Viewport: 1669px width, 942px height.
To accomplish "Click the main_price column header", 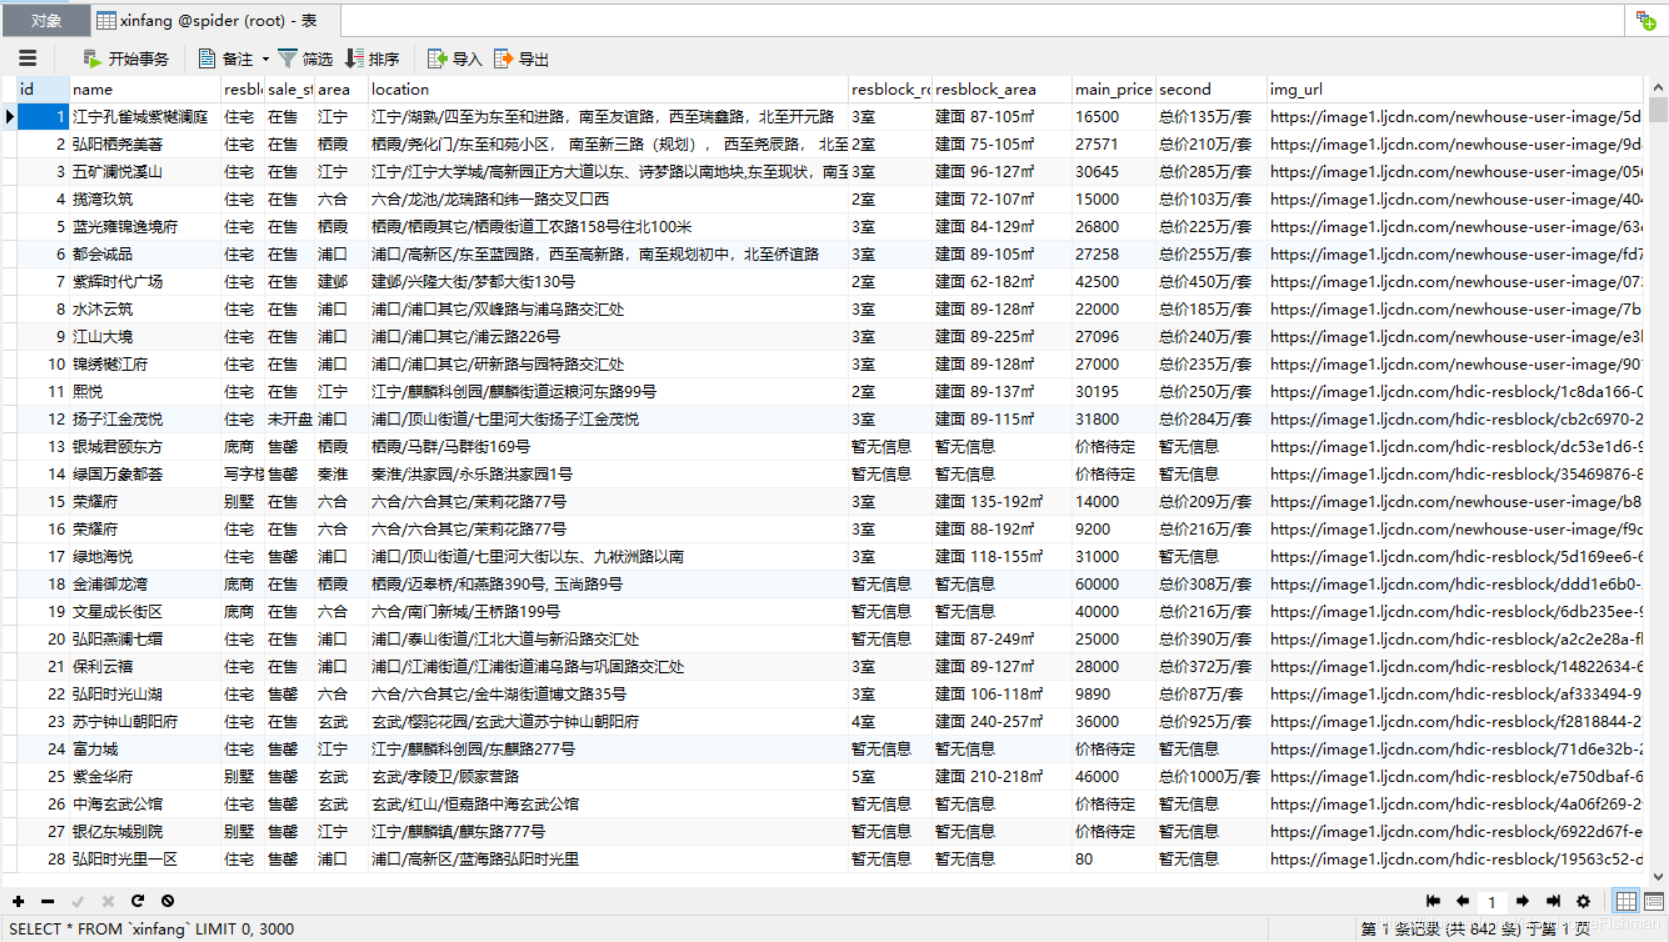I will pyautogui.click(x=1114, y=89).
